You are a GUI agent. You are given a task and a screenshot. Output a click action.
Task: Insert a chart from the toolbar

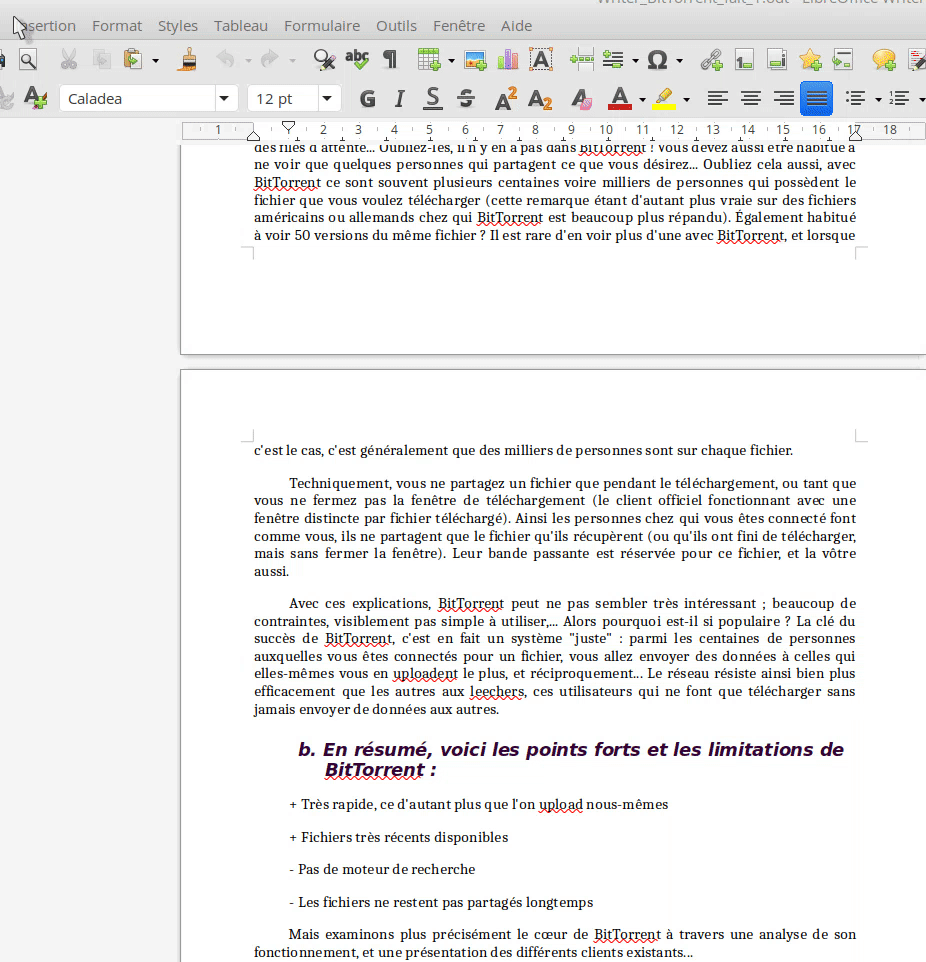coord(508,60)
